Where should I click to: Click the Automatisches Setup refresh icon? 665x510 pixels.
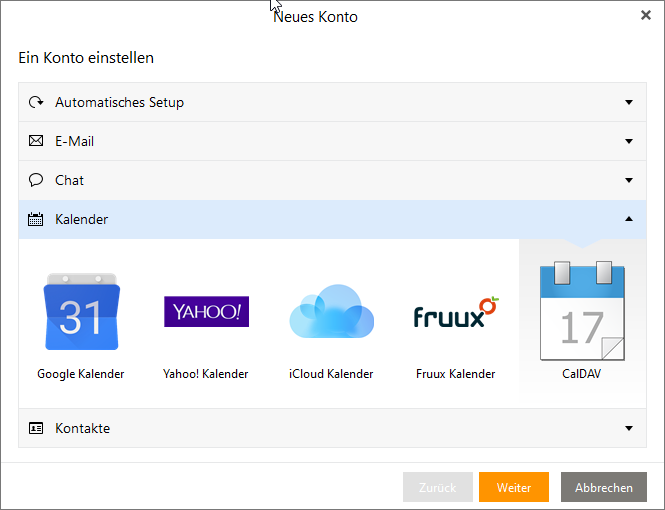(36, 102)
